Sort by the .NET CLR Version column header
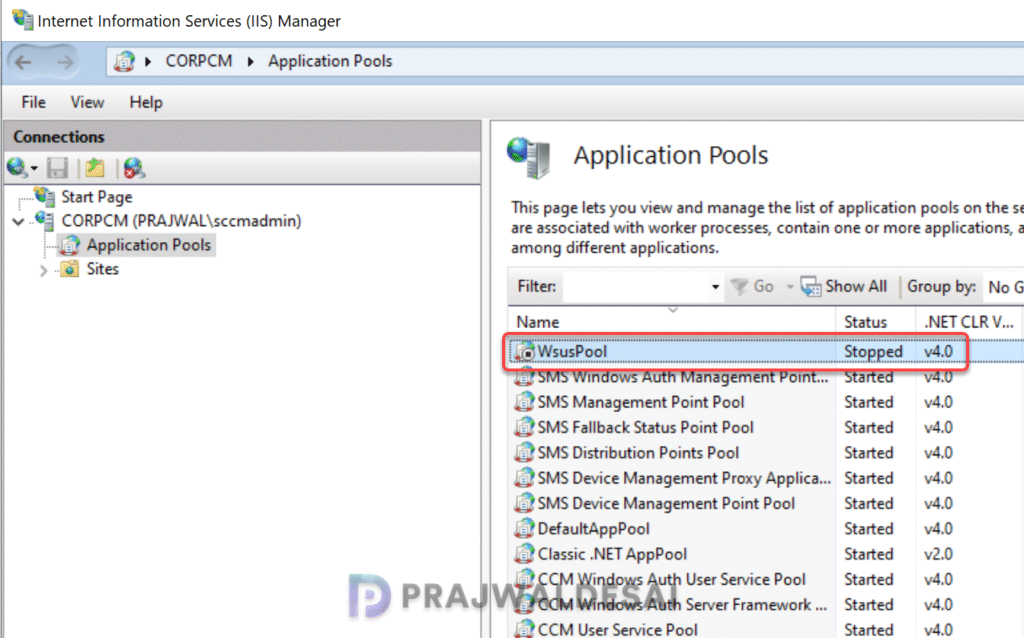 point(969,322)
